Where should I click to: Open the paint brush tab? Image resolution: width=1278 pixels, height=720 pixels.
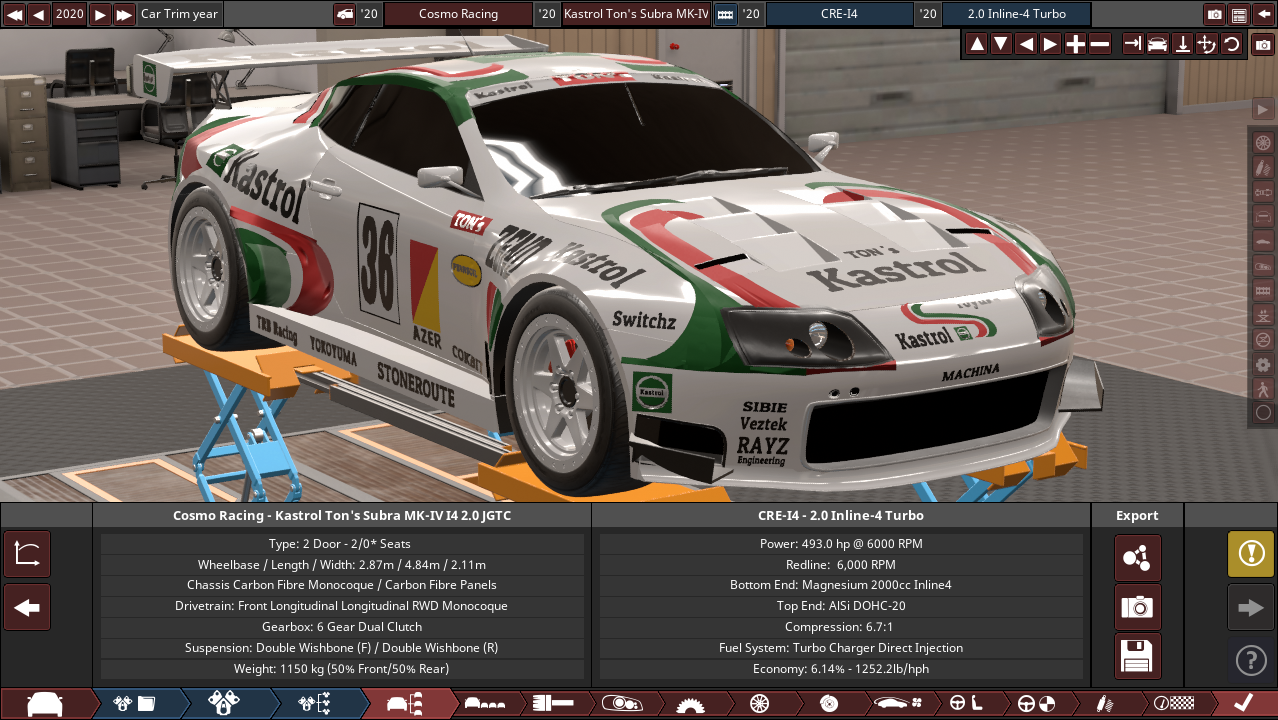coord(553,704)
